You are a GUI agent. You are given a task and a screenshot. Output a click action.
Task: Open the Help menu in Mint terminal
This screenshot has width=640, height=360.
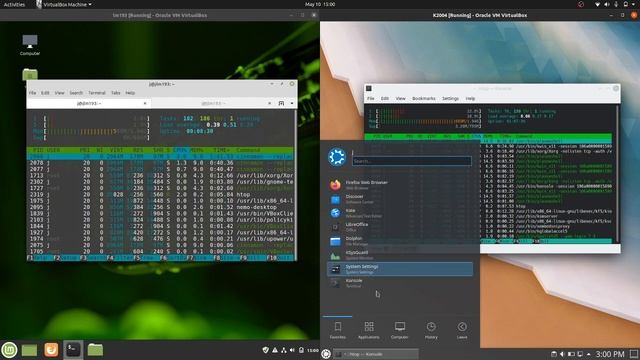tap(130, 93)
